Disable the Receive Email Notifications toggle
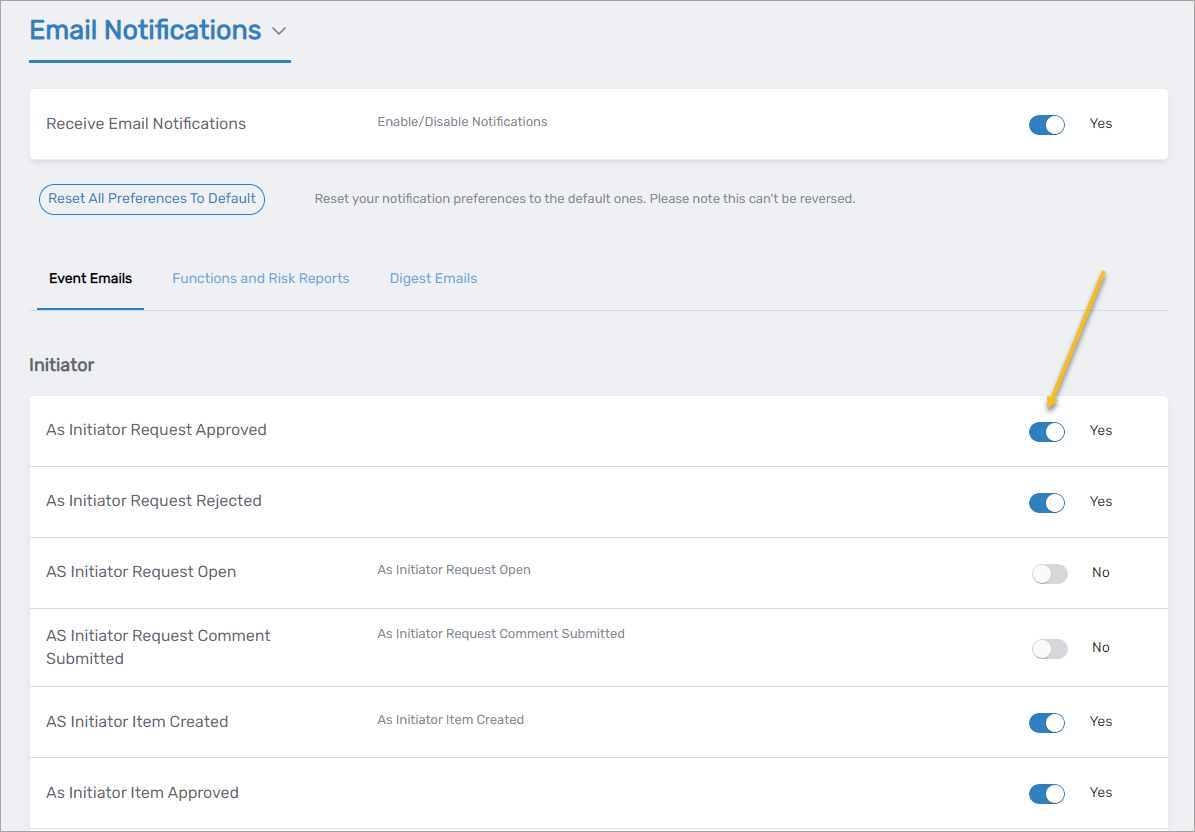The height and width of the screenshot is (832, 1195). [1046, 125]
